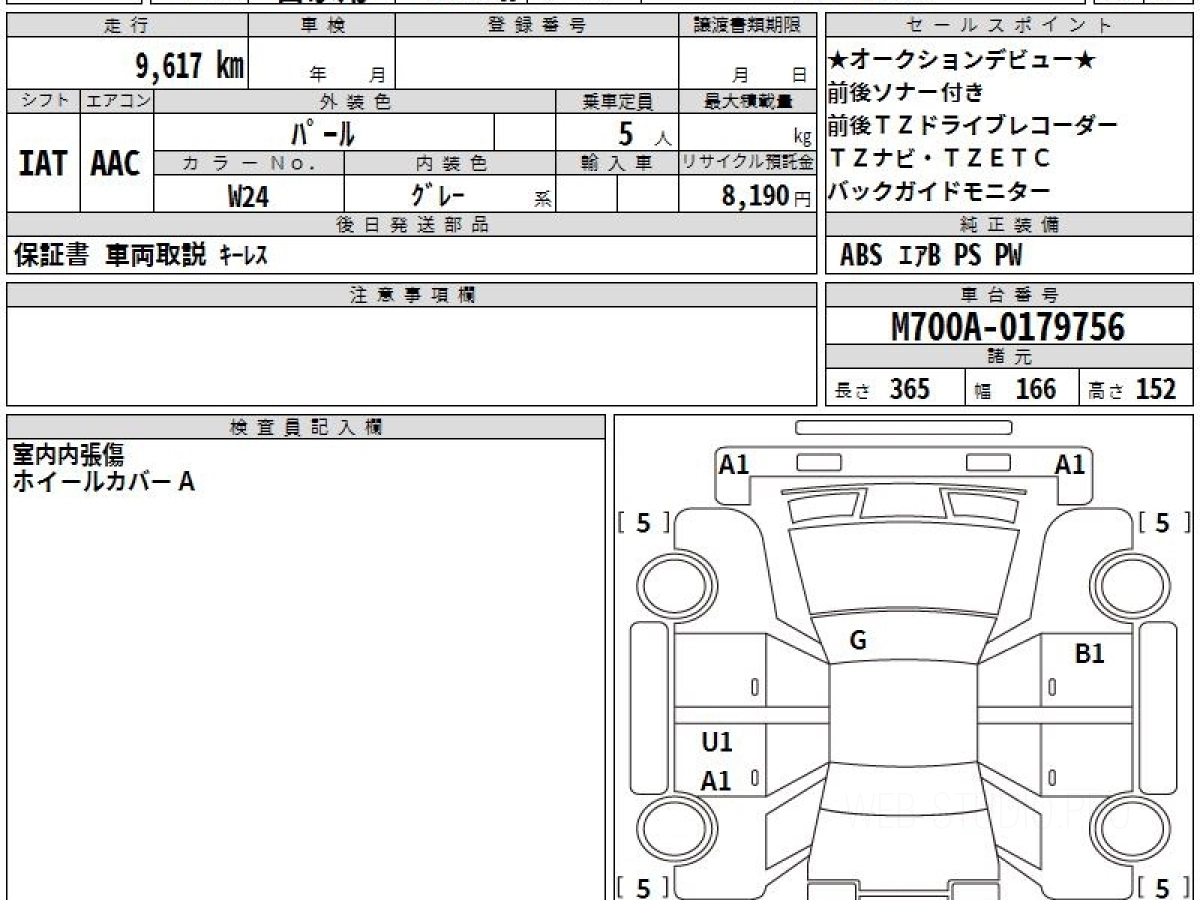The height and width of the screenshot is (900, 1200).
Task: Select the ホイールカバー A note line
Action: pos(103,482)
